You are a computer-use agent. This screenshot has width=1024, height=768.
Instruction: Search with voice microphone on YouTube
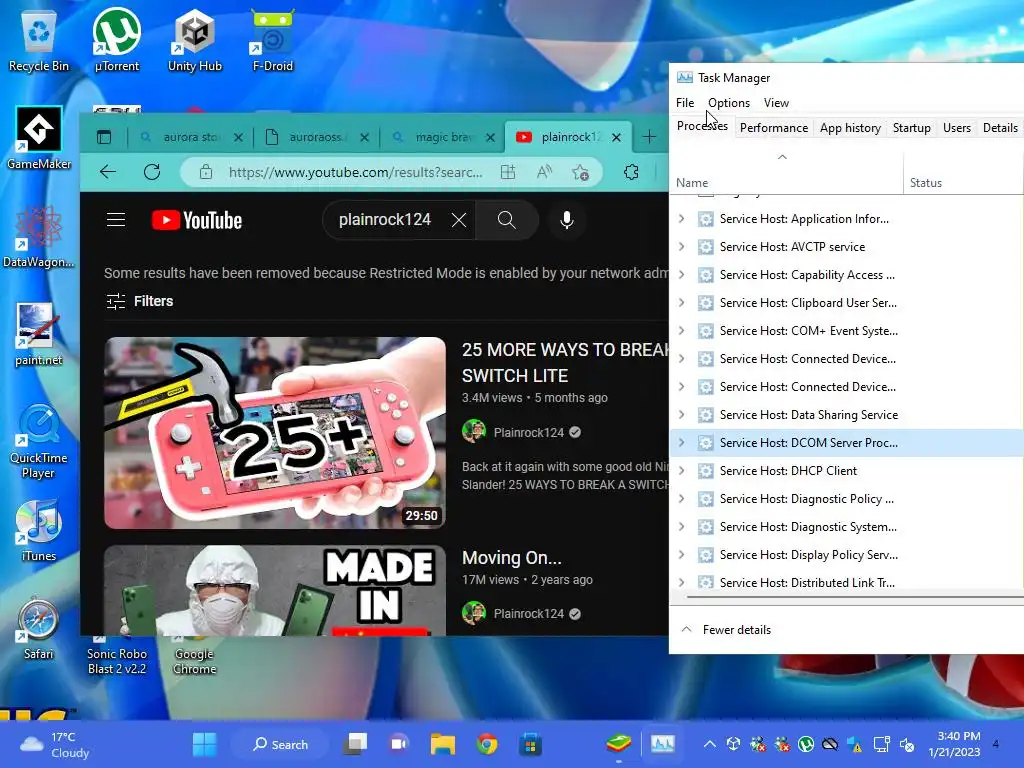(x=567, y=220)
